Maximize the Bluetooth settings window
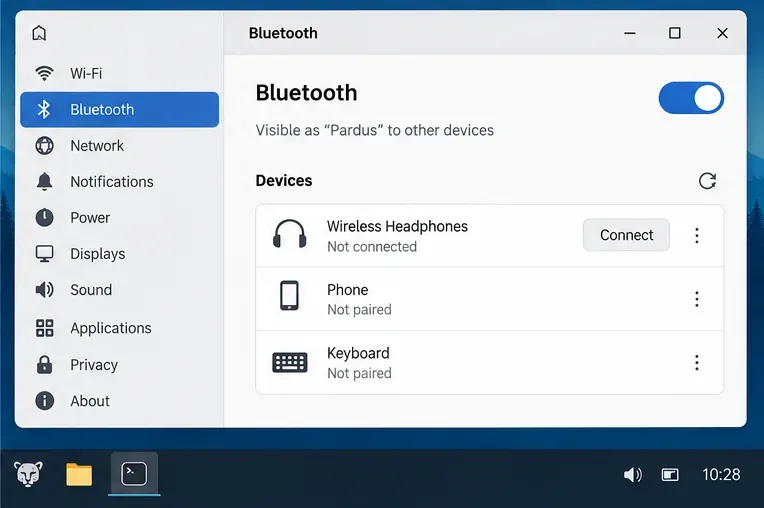This screenshot has height=508, width=764. [x=675, y=33]
